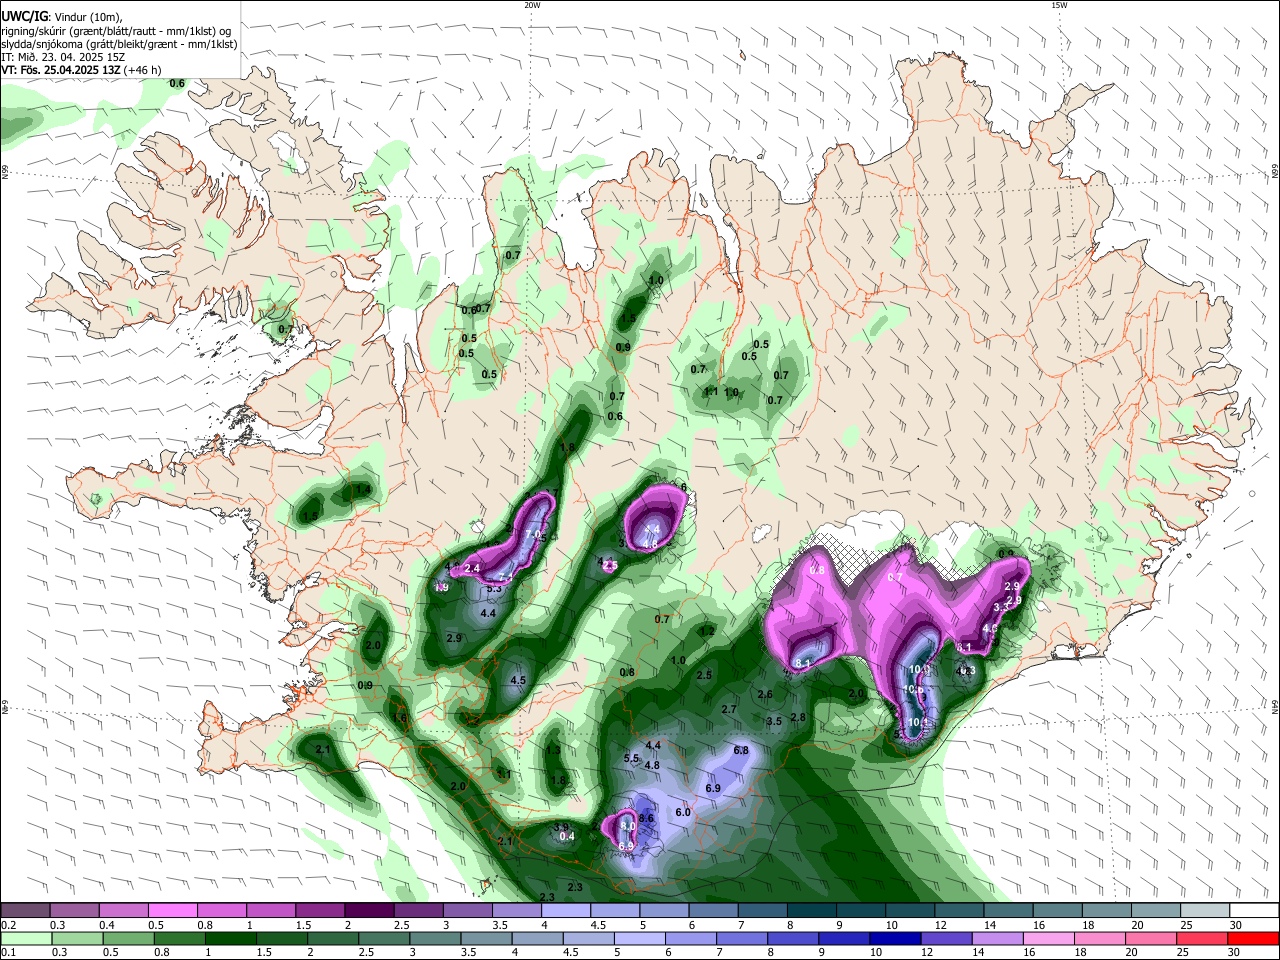Image resolution: width=1280 pixels, height=960 pixels.
Task: Click the 10.1 precipitation value on the map
Action: [x=918, y=722]
